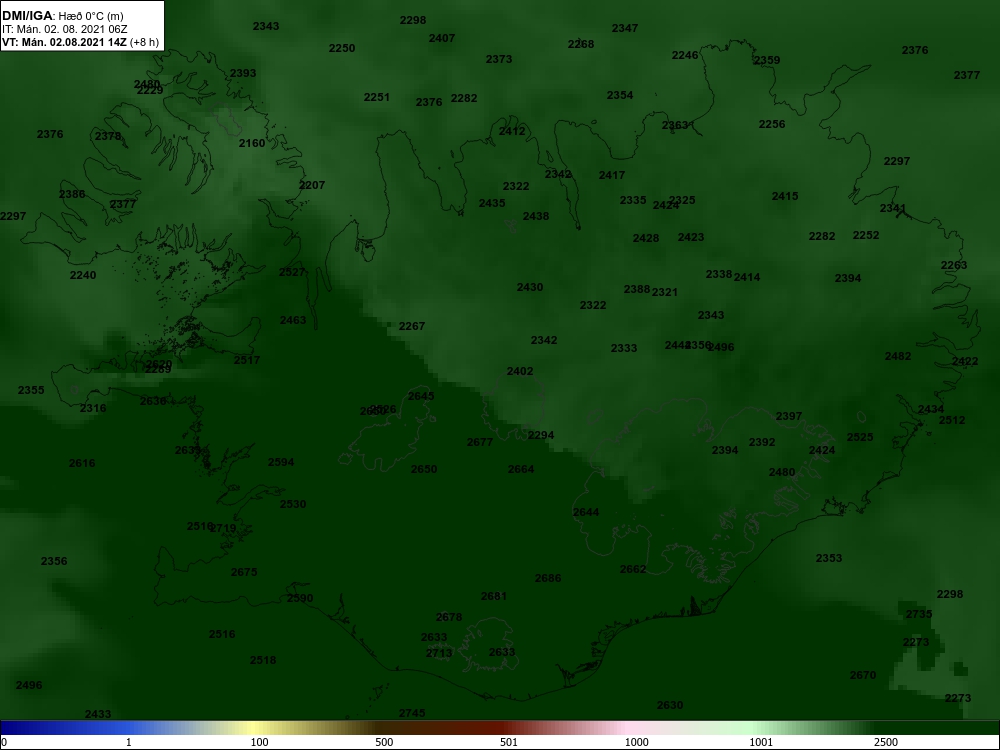
Task: Select the map value 2675
Action: pos(244,573)
